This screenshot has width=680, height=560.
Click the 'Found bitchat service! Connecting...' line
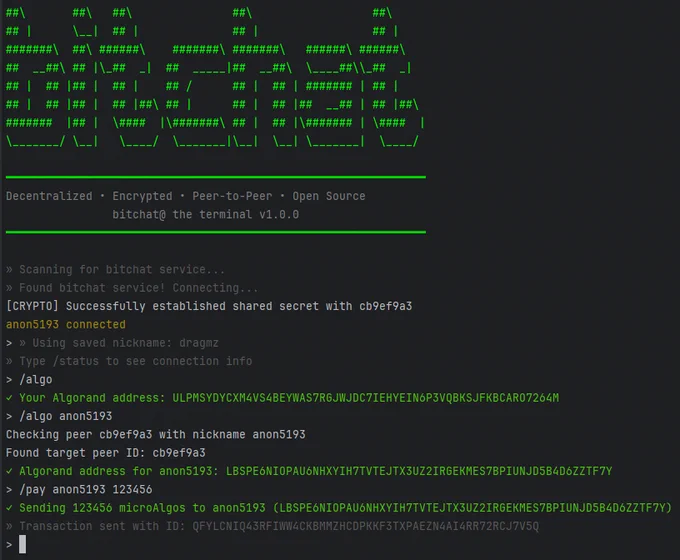pyautogui.click(x=132, y=288)
